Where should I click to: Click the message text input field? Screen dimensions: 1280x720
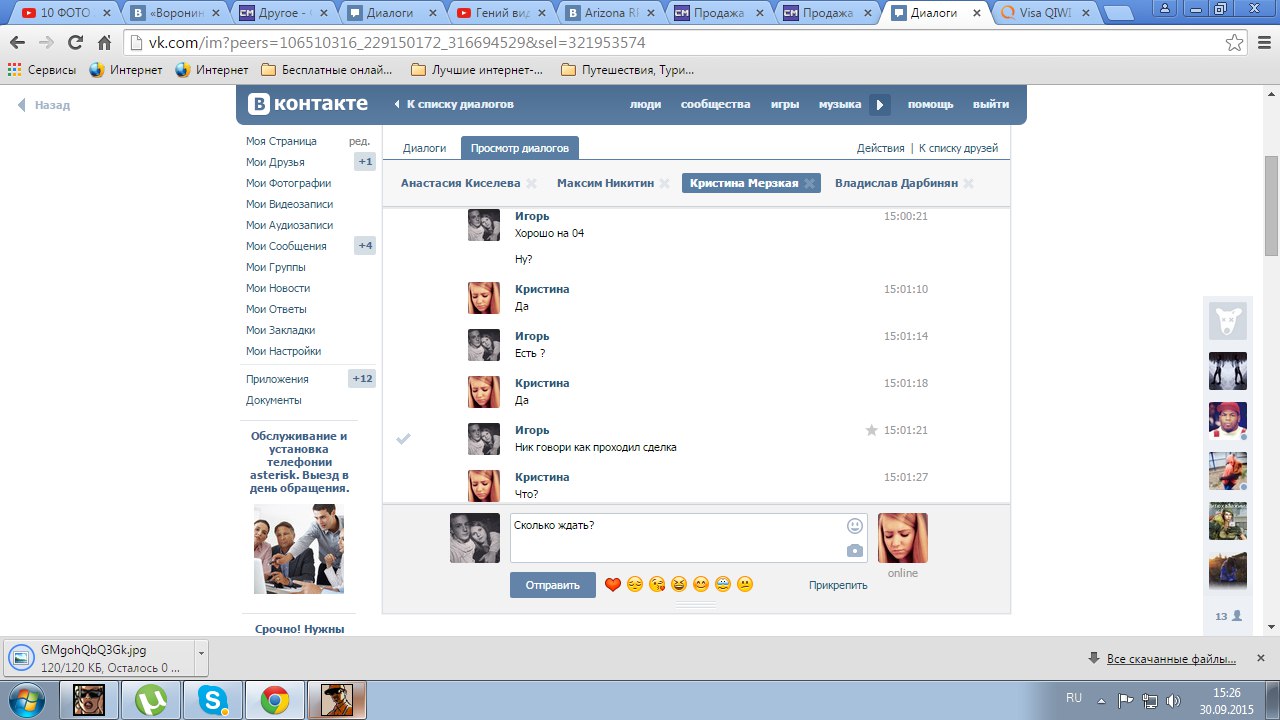(x=675, y=538)
